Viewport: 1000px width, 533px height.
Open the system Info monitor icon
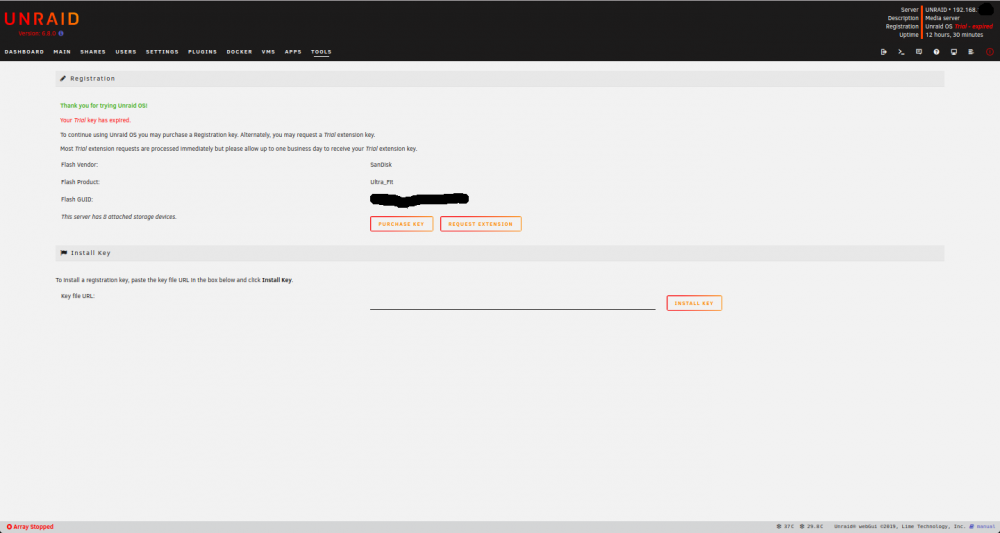(954, 52)
